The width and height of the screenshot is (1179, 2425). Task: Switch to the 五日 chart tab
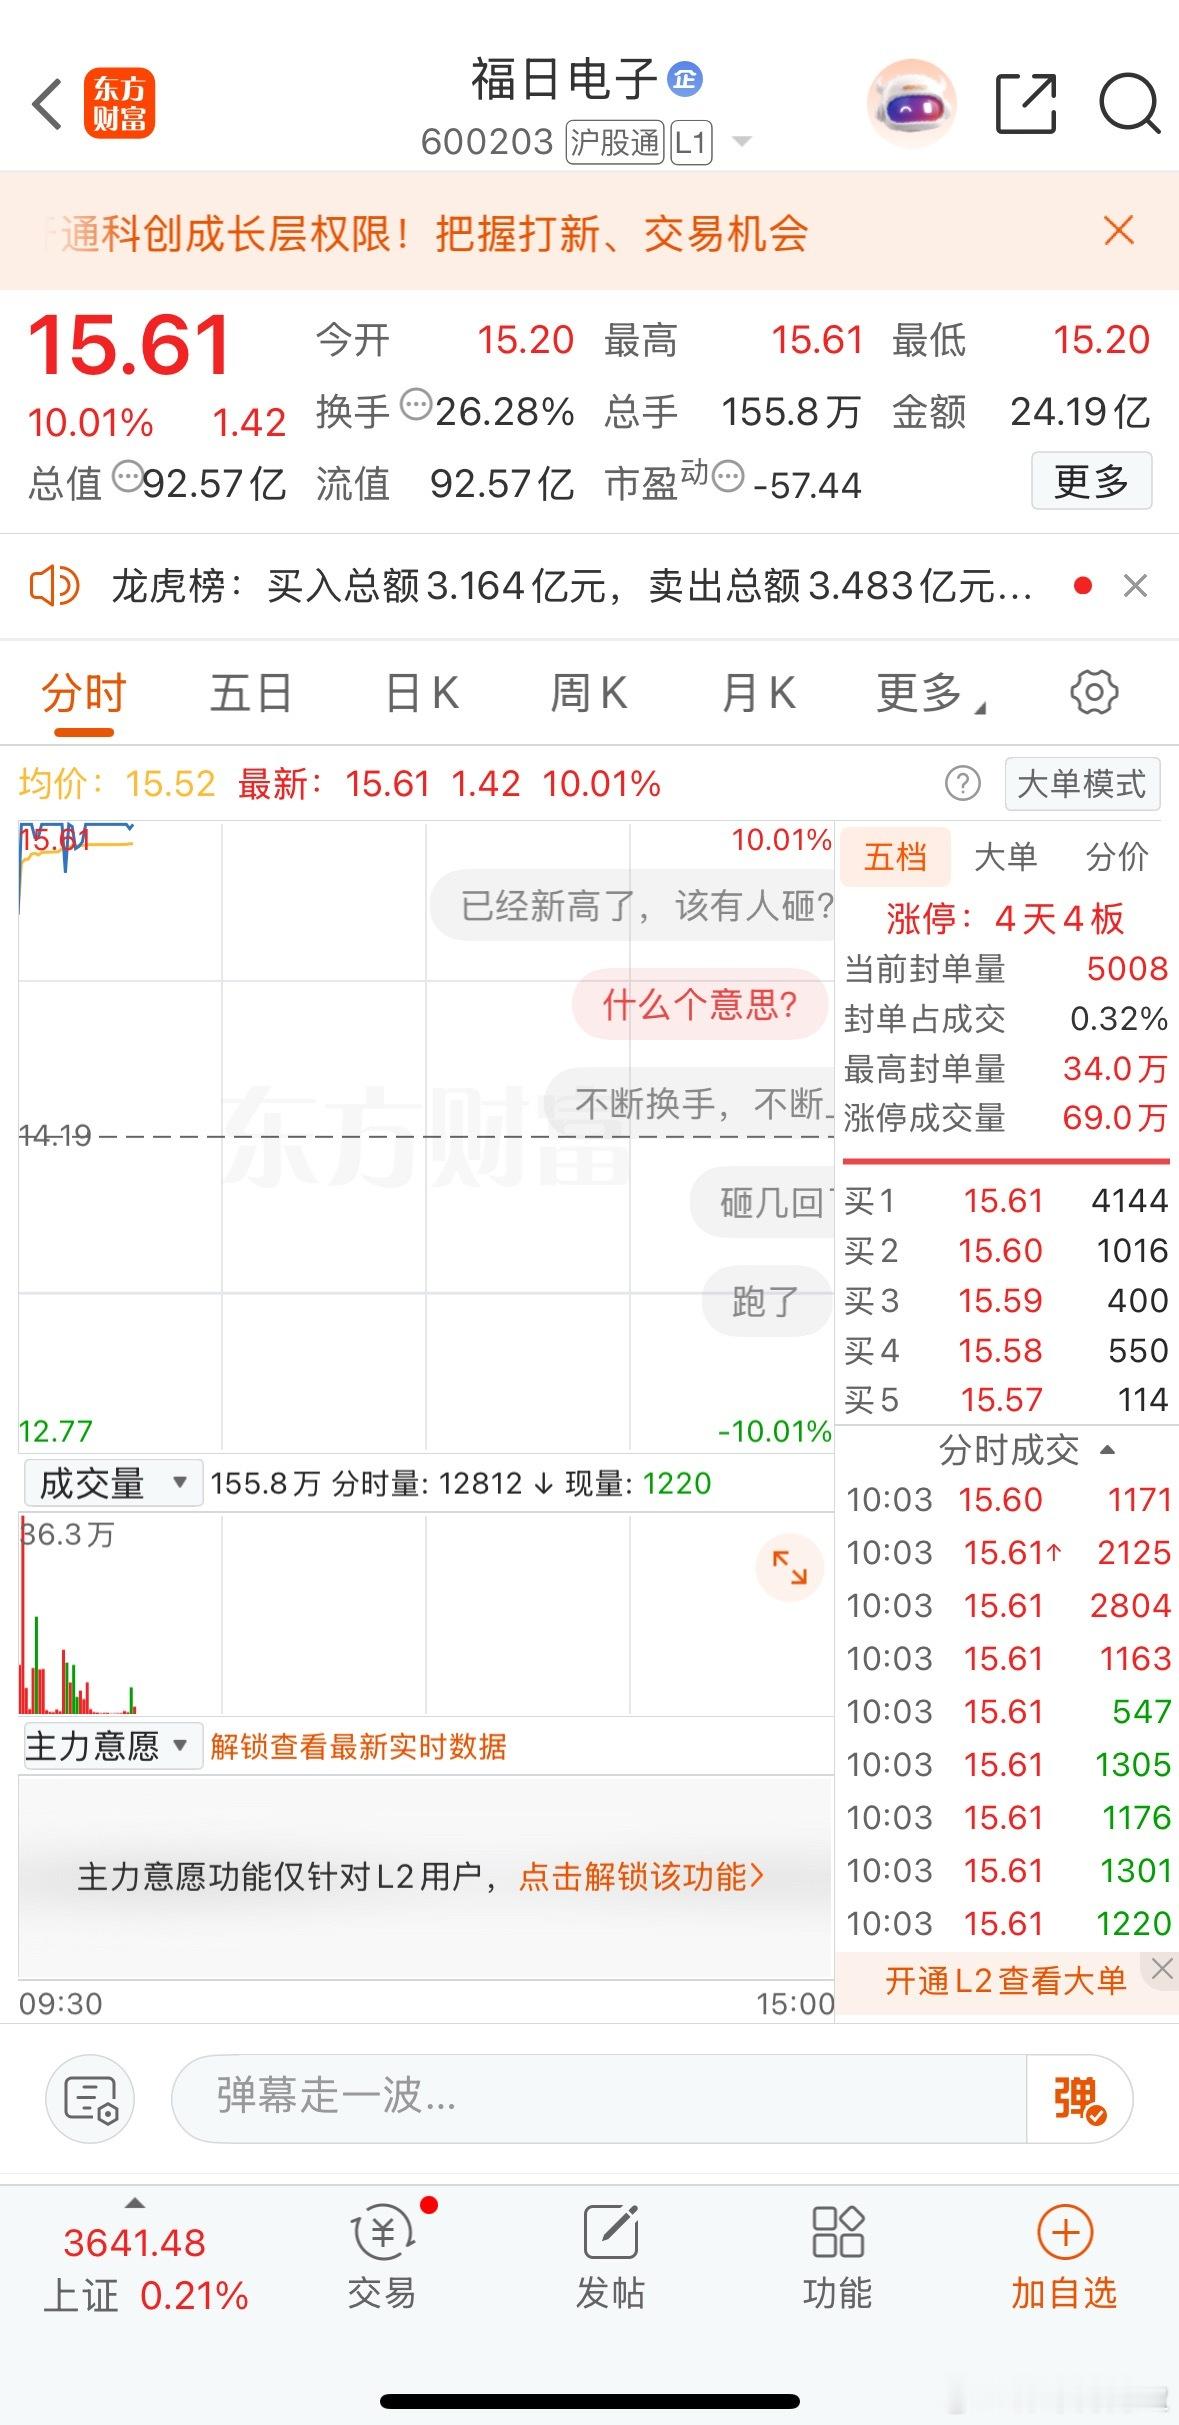[251, 693]
